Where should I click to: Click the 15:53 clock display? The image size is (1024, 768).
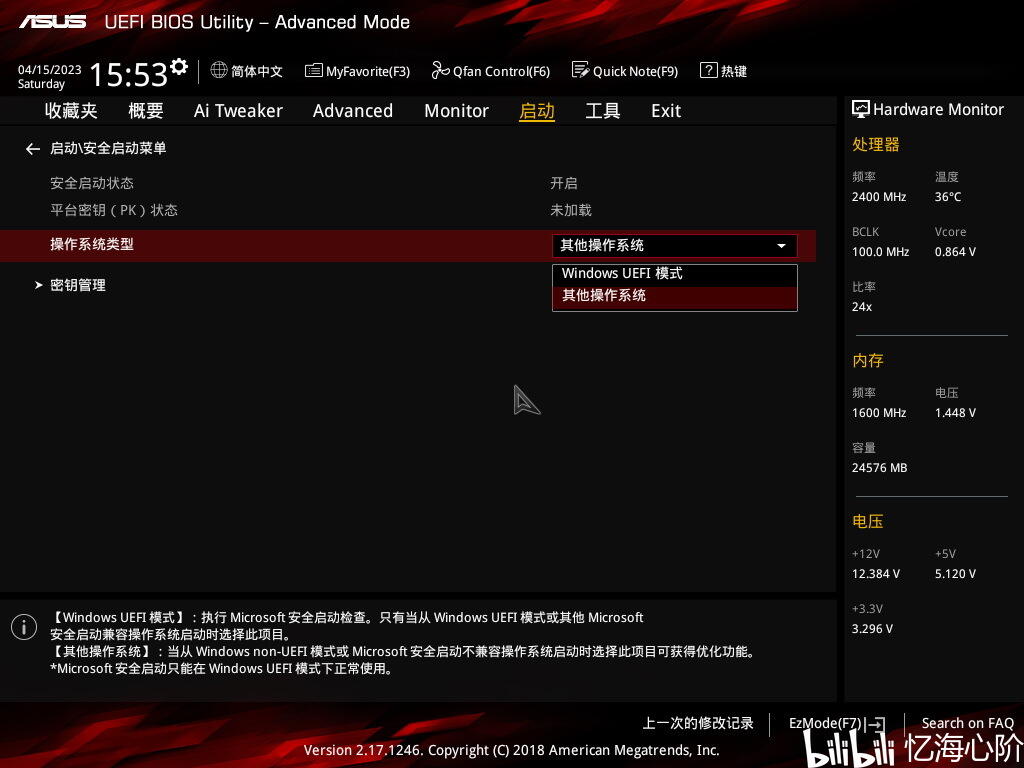click(129, 74)
